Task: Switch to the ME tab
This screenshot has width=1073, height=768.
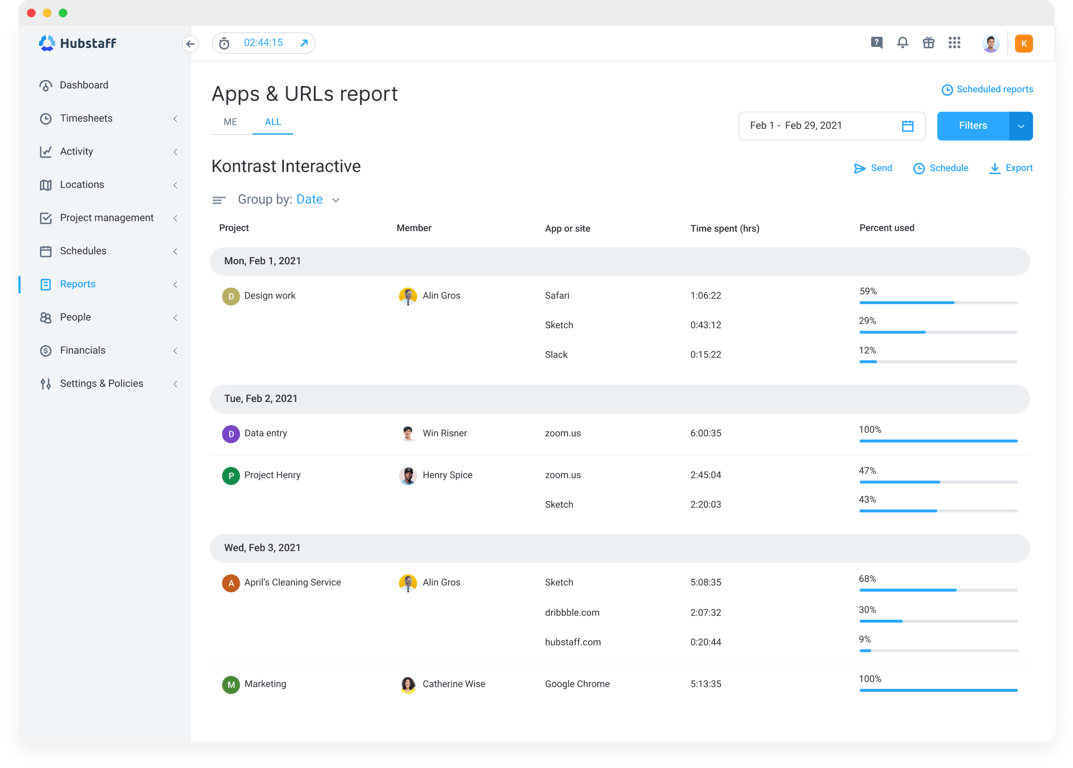Action: [x=230, y=121]
